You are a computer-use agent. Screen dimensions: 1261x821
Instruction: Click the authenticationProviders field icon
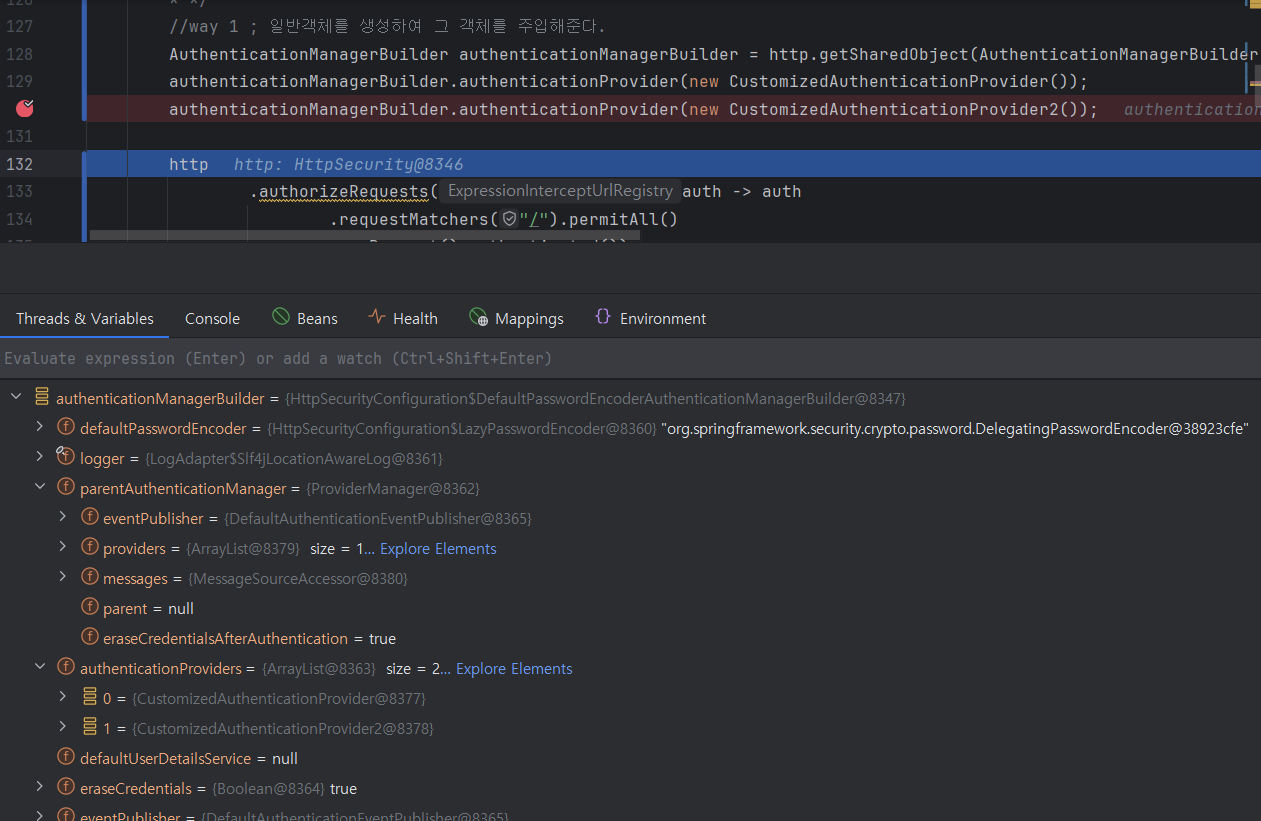coord(66,668)
